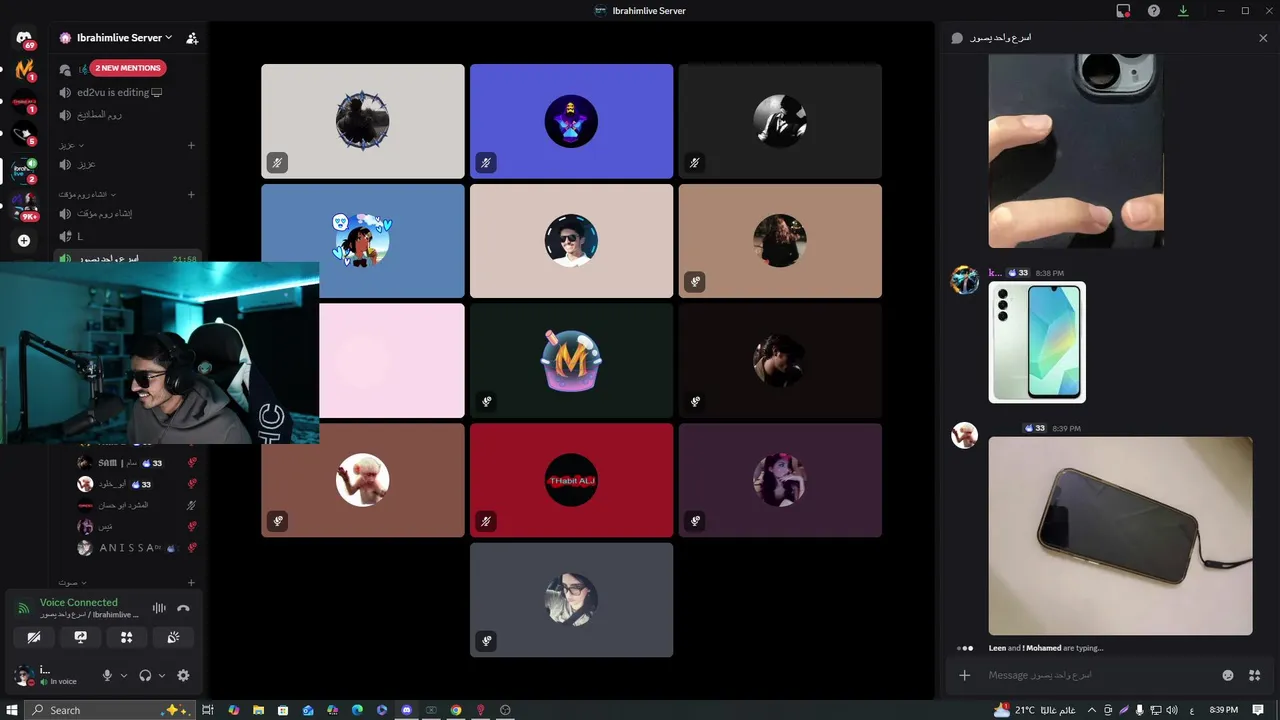Open the Help question mark icon

point(1153,11)
